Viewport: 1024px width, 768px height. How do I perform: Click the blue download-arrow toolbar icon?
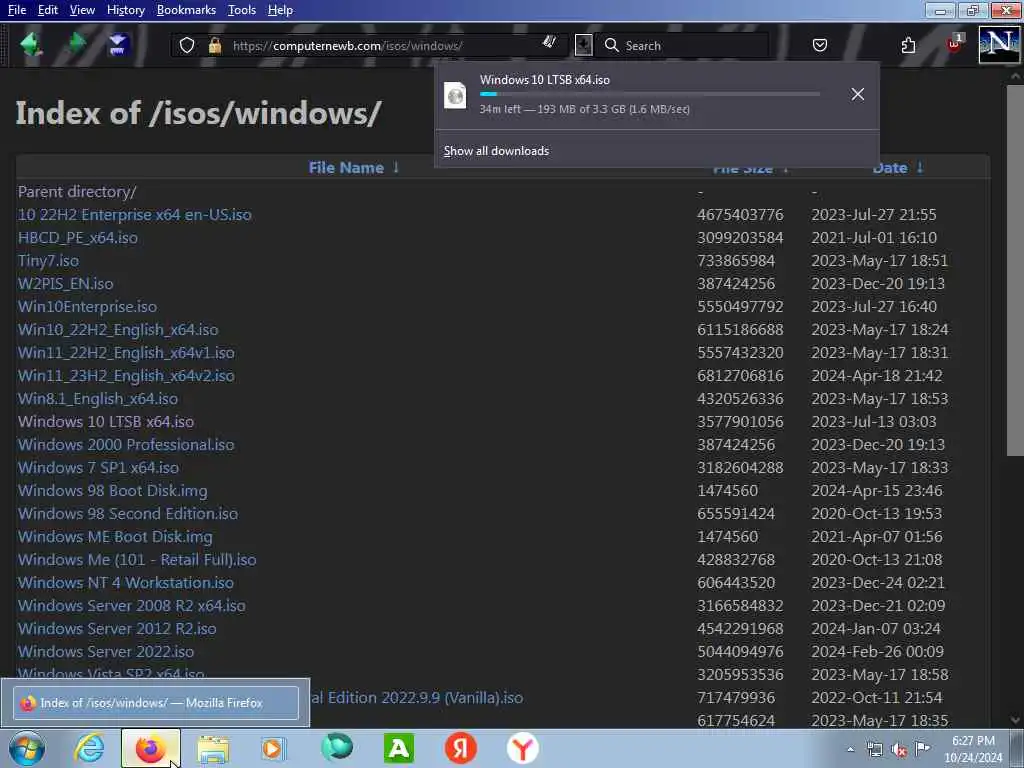(x=118, y=45)
